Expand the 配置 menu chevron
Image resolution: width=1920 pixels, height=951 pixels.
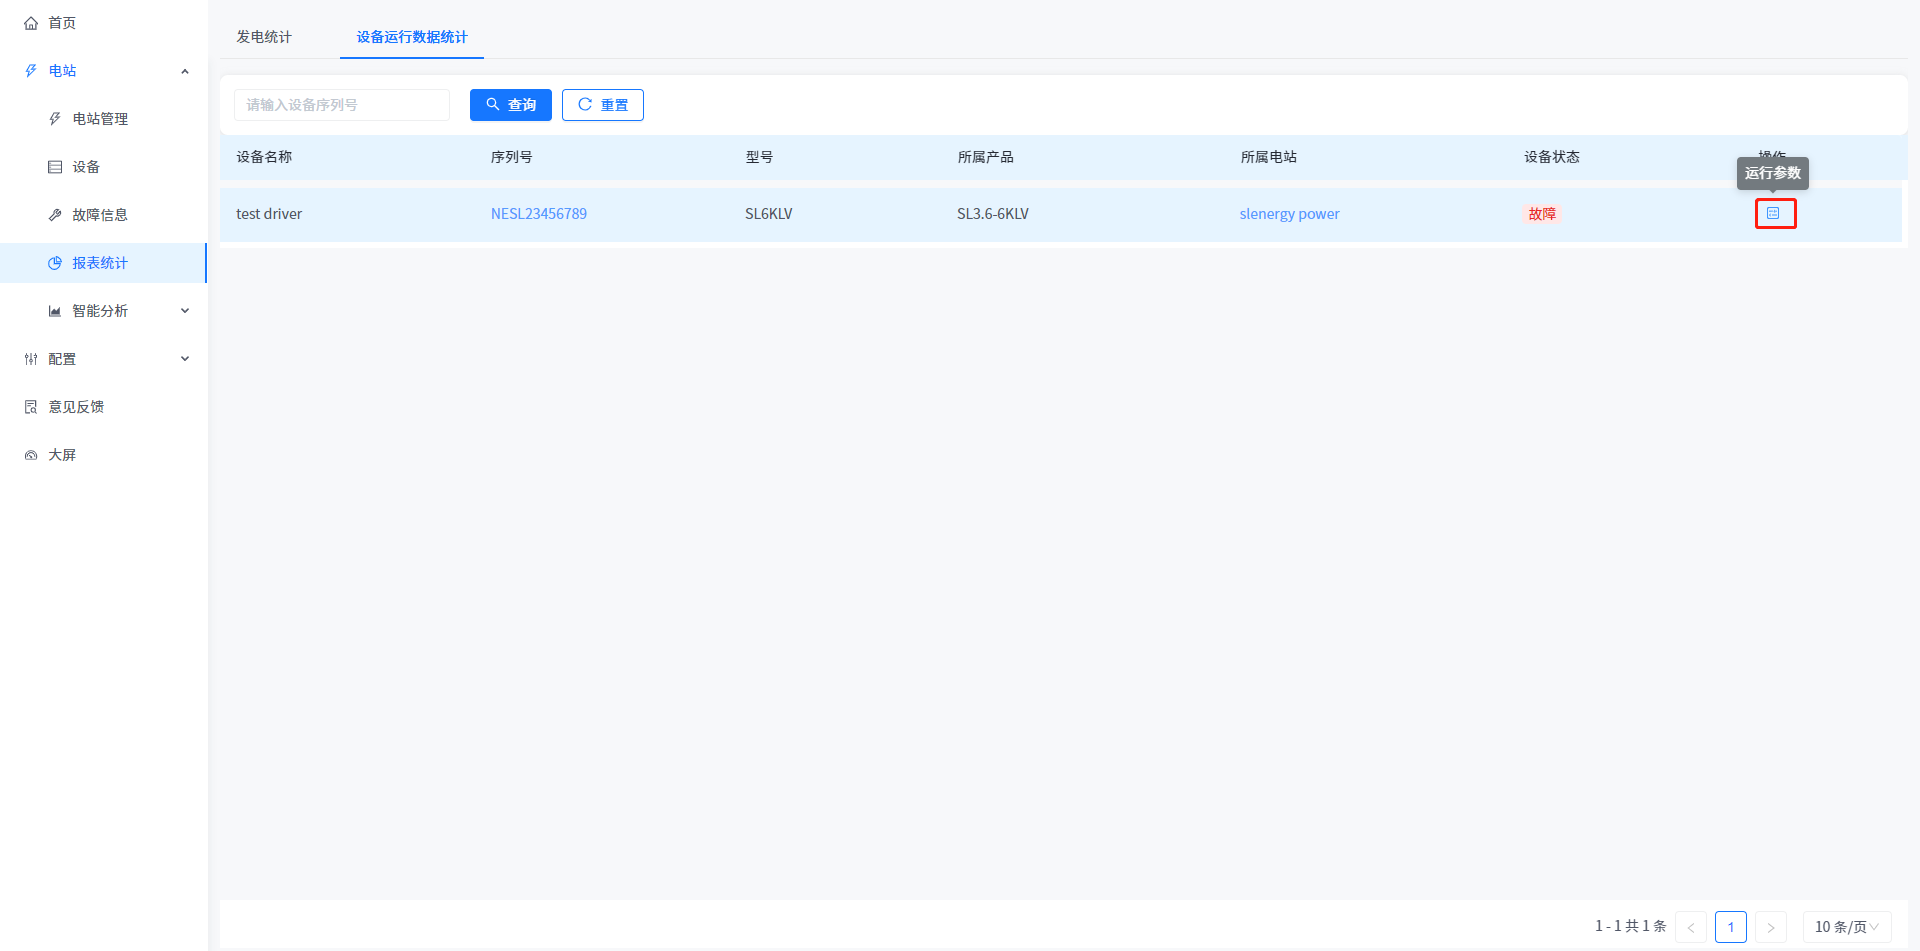point(185,359)
